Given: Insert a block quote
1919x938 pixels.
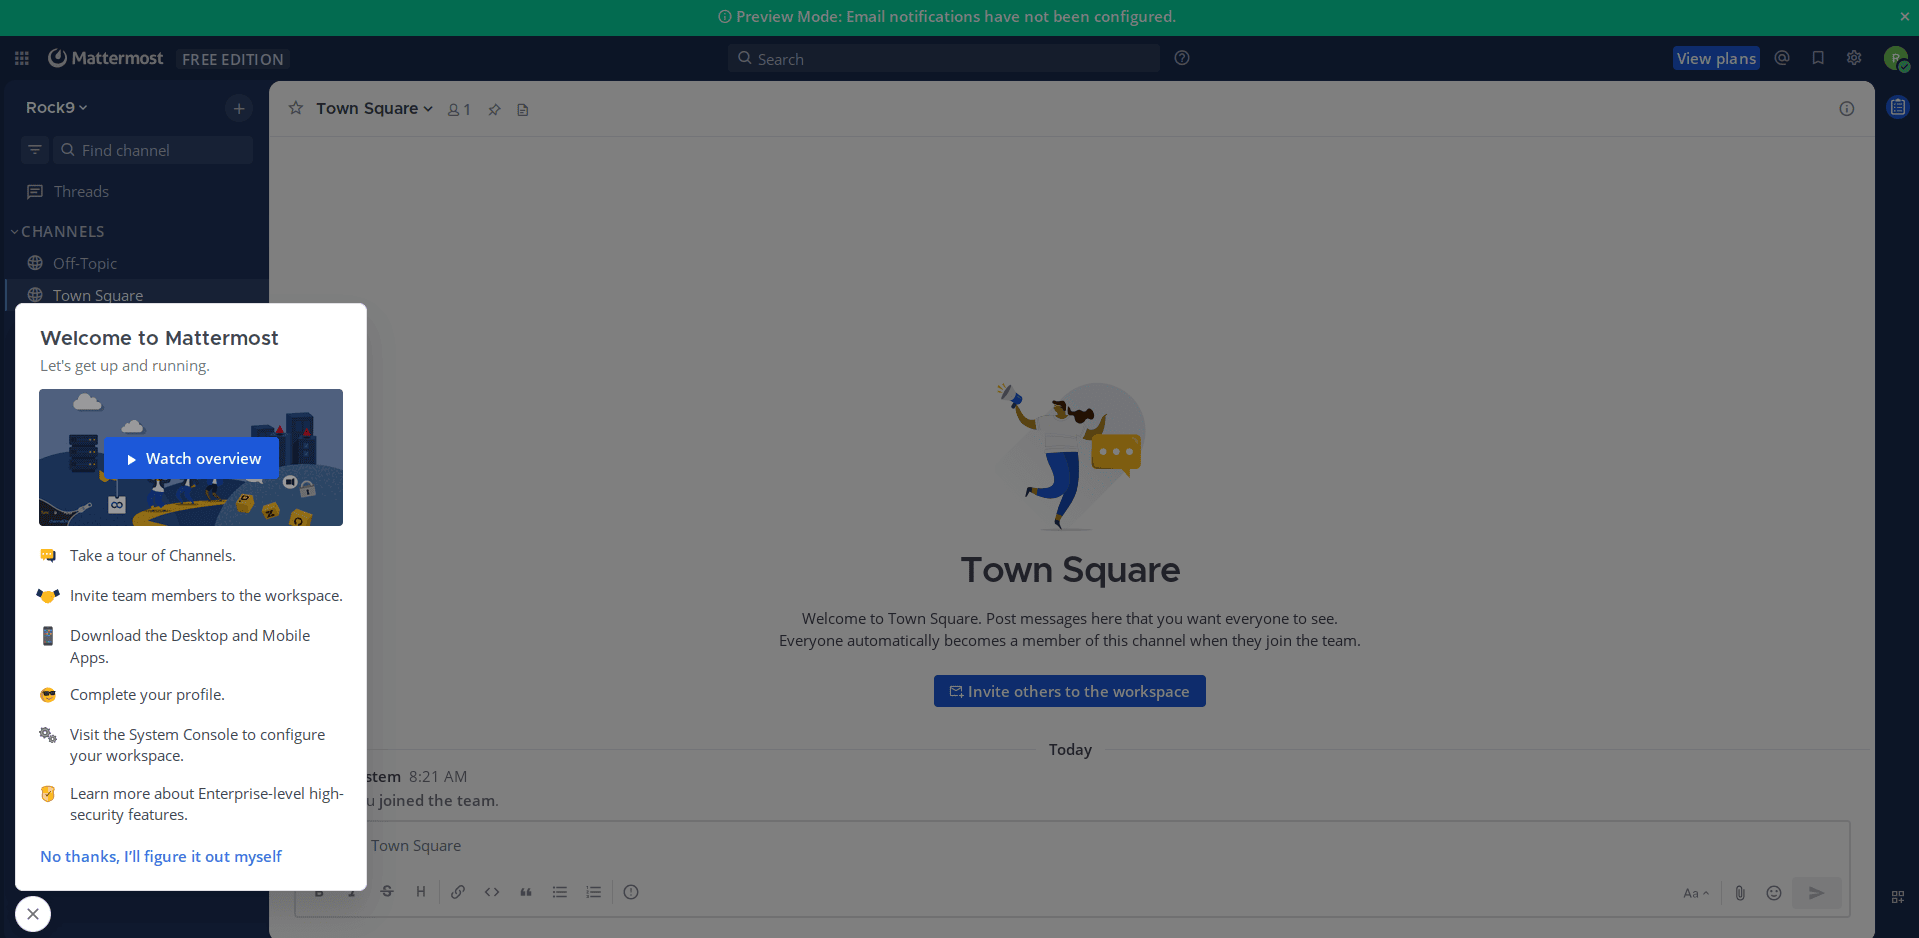Looking at the screenshot, I should pos(526,892).
